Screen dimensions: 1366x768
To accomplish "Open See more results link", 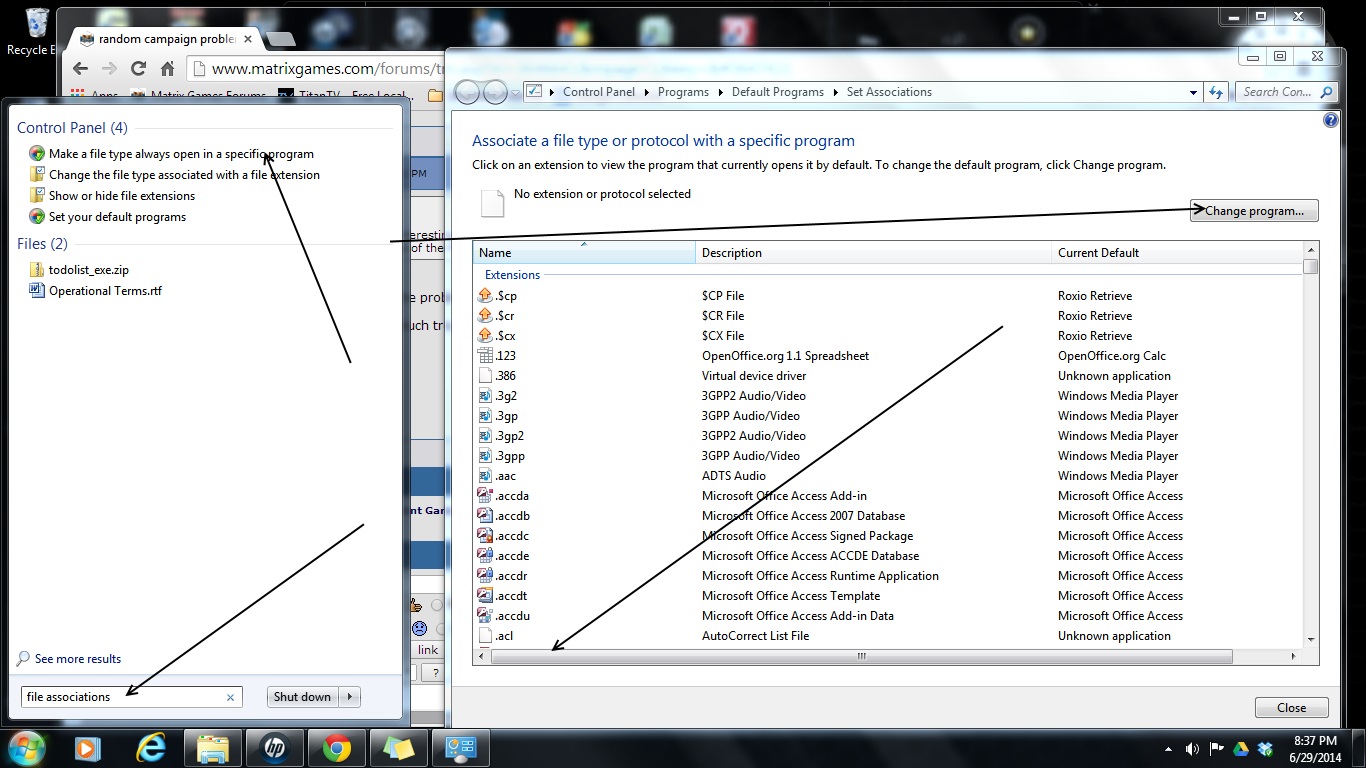I will 78,659.
